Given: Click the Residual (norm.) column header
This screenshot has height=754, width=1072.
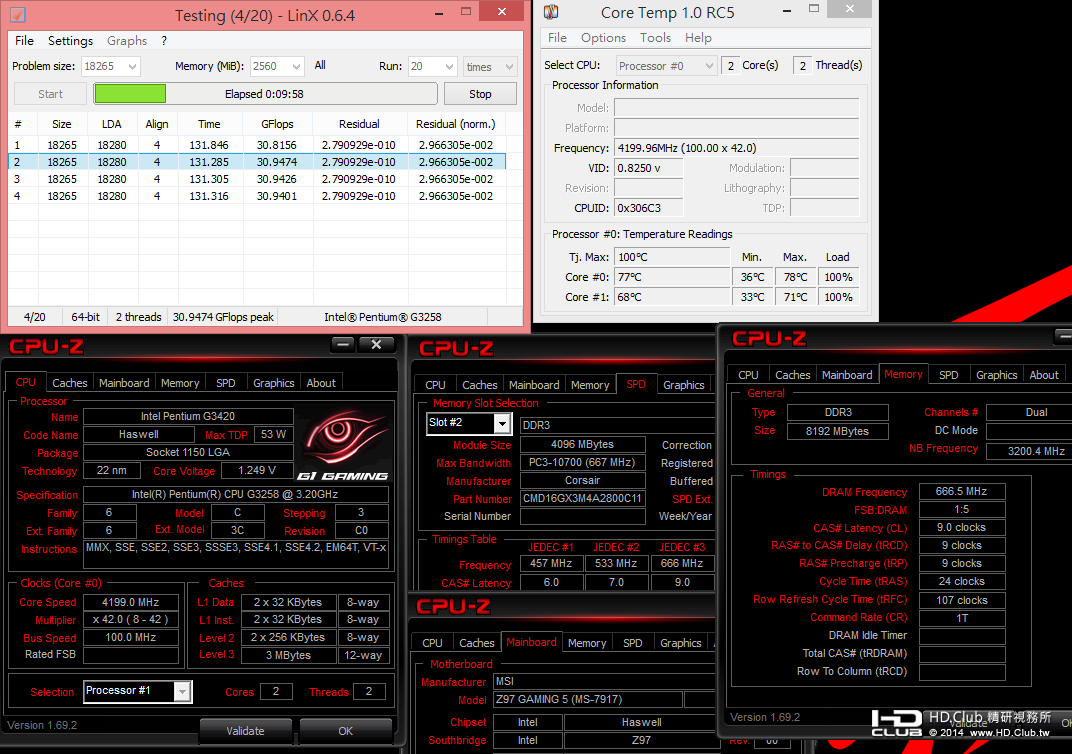Looking at the screenshot, I should 456,124.
